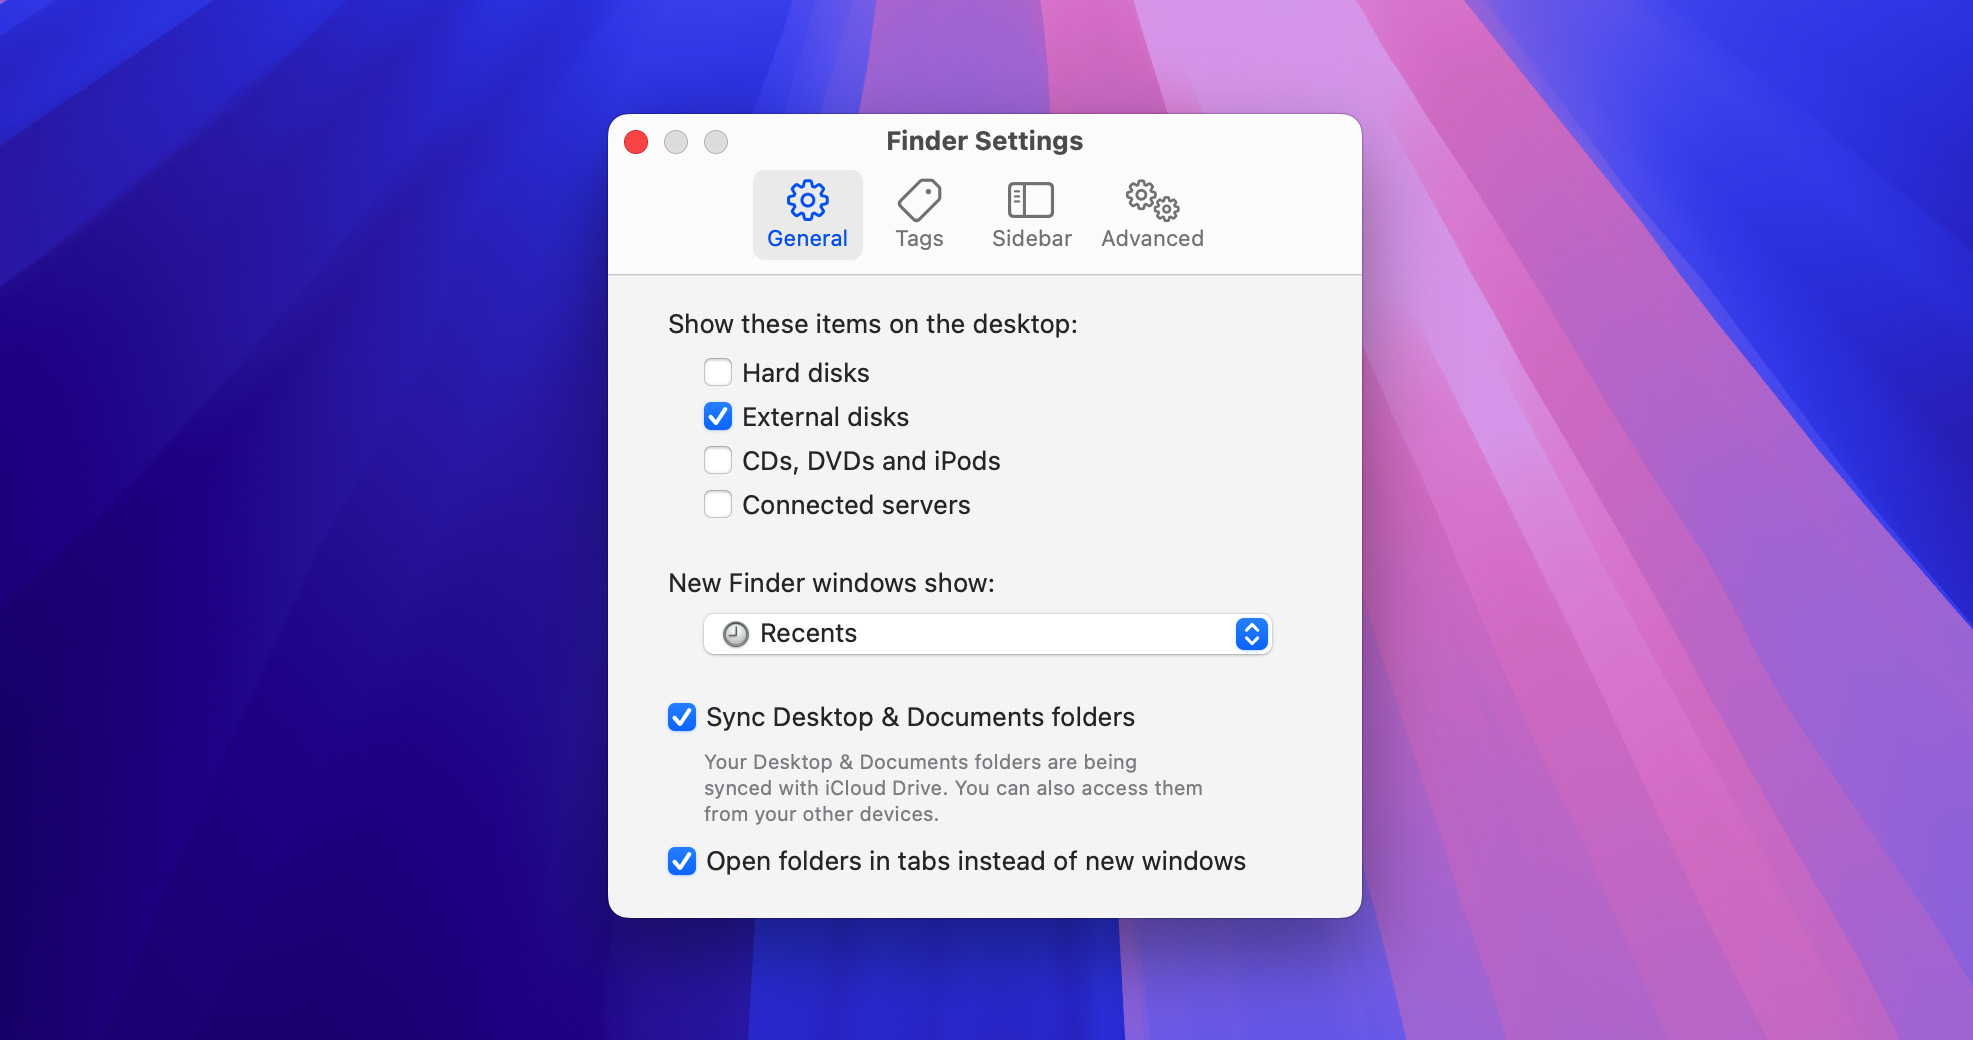Image resolution: width=1973 pixels, height=1040 pixels.
Task: Click the Sidebar panel icon
Action: 1031,200
